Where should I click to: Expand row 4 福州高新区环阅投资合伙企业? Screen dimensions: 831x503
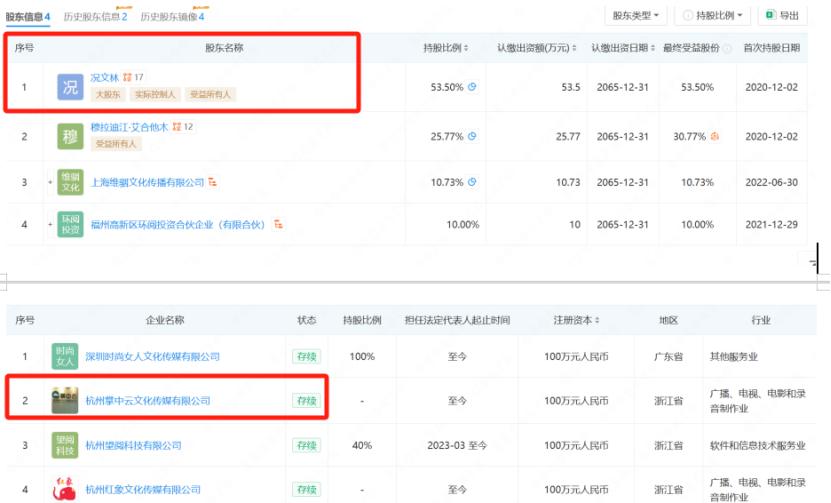click(50, 224)
